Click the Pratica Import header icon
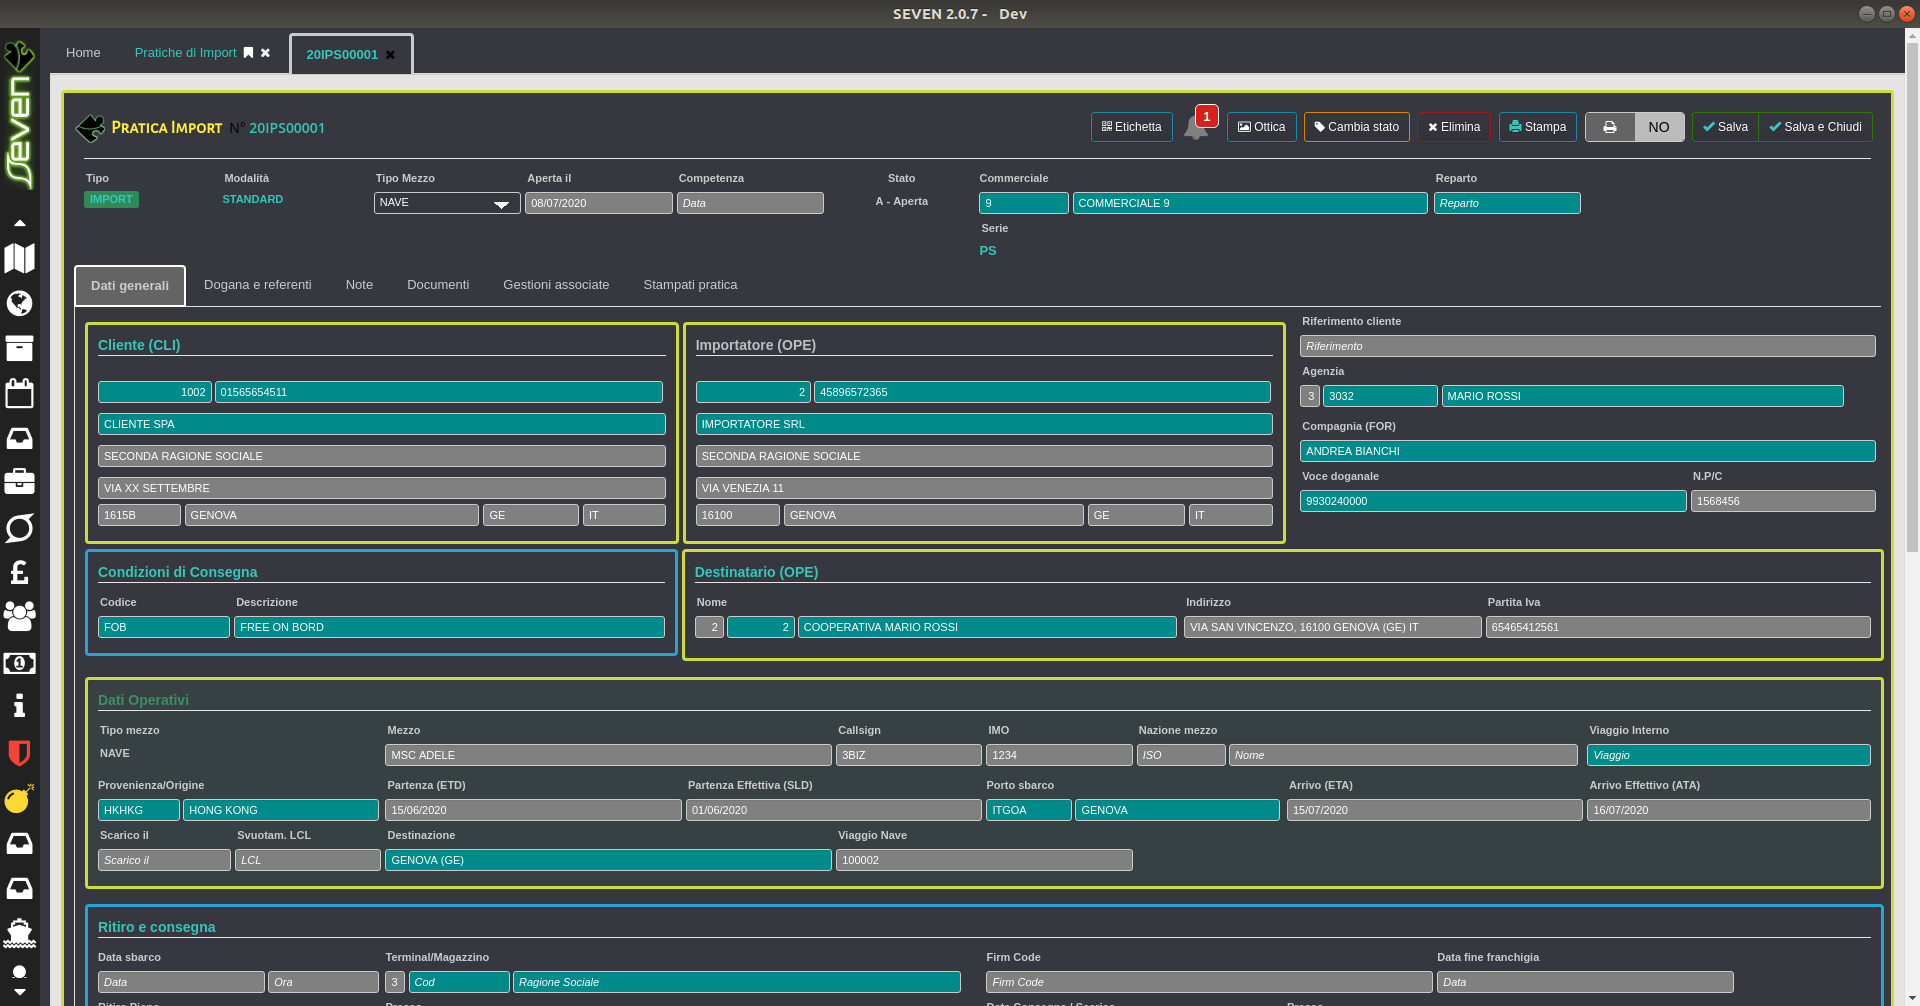Viewport: 1920px width, 1006px height. (90, 128)
